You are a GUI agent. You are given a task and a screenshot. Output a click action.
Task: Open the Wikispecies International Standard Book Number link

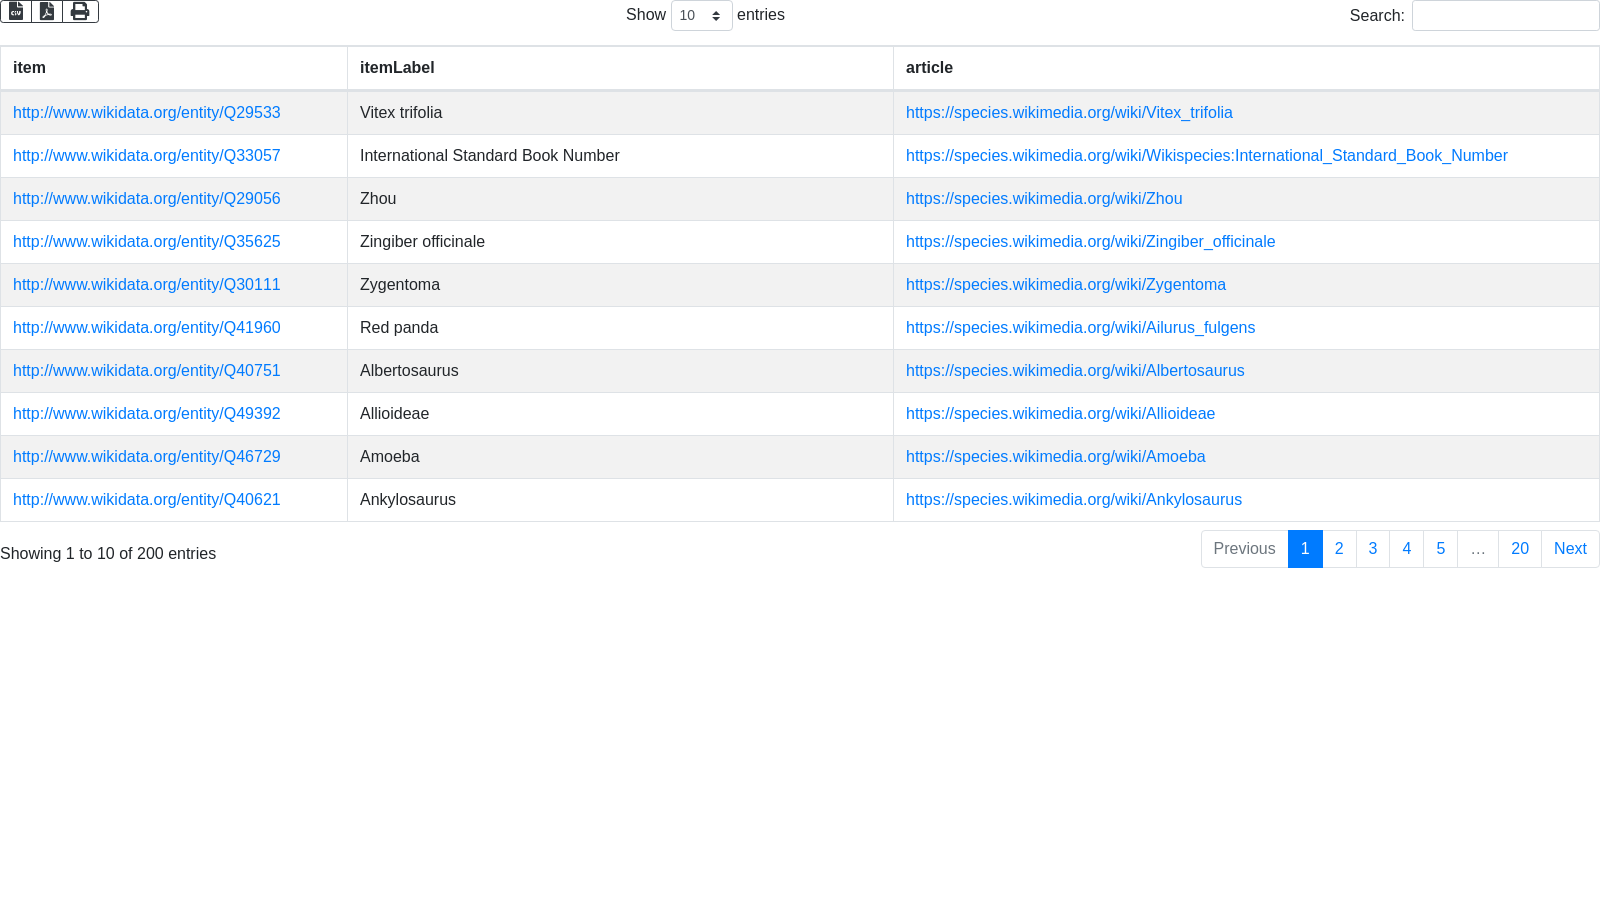pyautogui.click(x=1206, y=156)
